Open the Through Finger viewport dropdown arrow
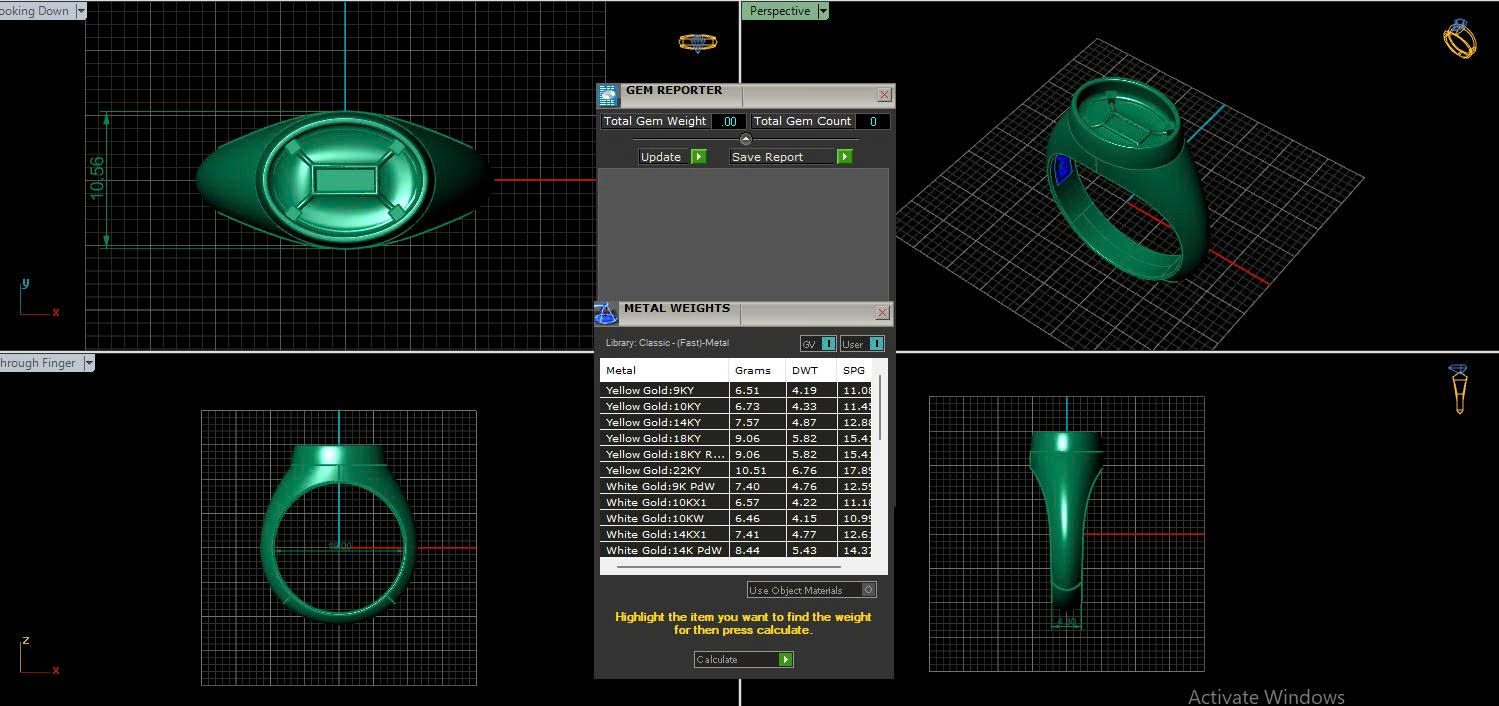Viewport: 1499px width, 706px height. [x=89, y=363]
